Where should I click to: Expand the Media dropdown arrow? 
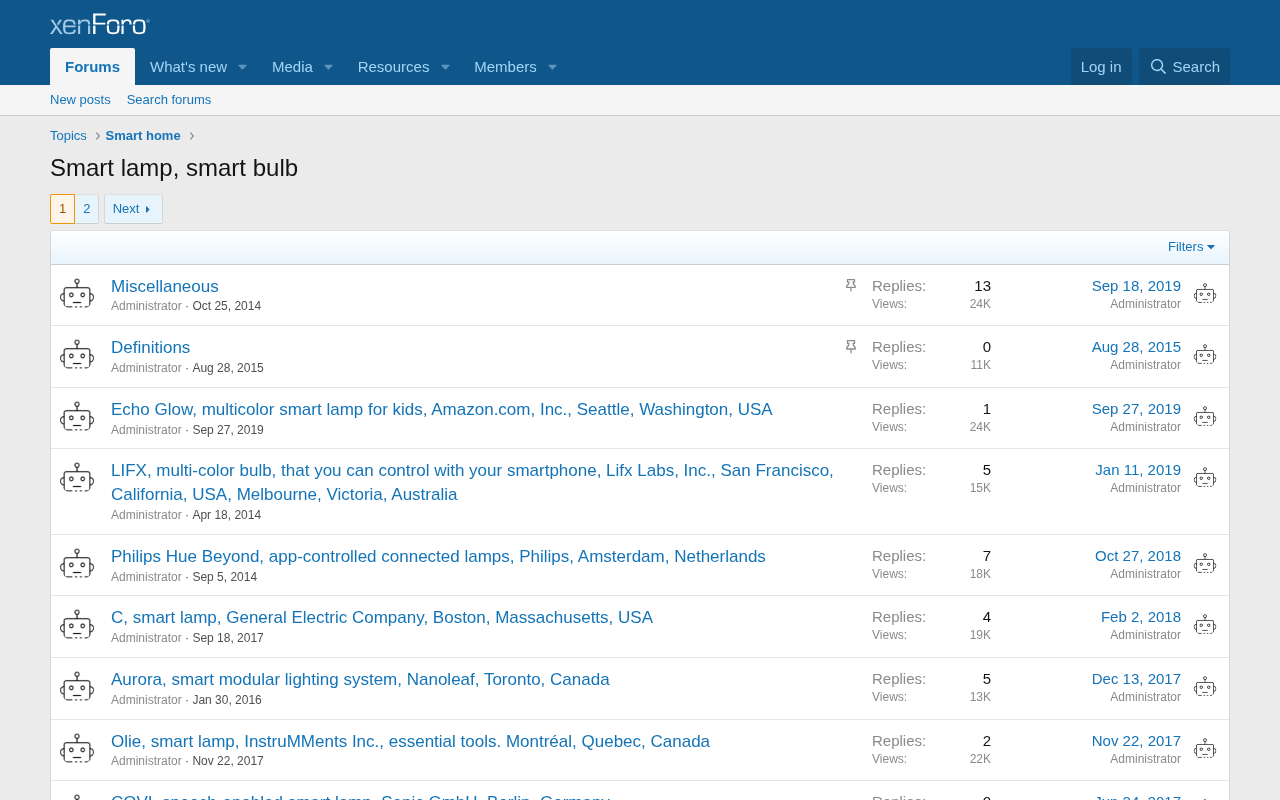[328, 67]
